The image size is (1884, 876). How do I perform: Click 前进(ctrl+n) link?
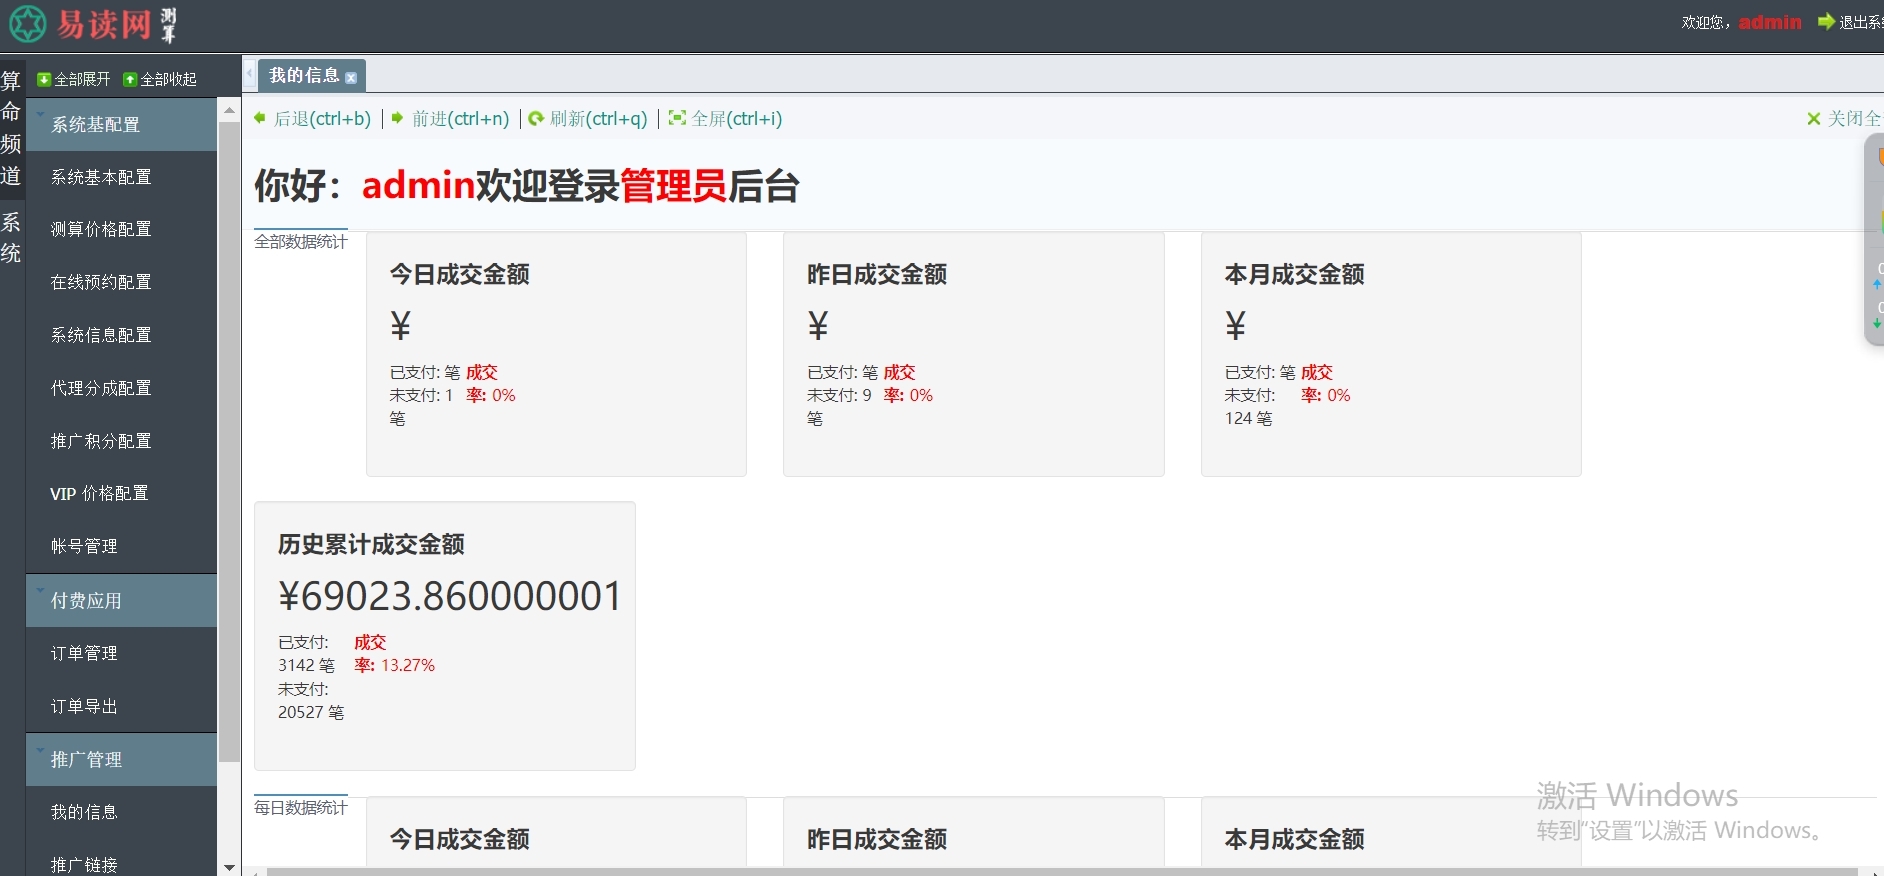[460, 119]
